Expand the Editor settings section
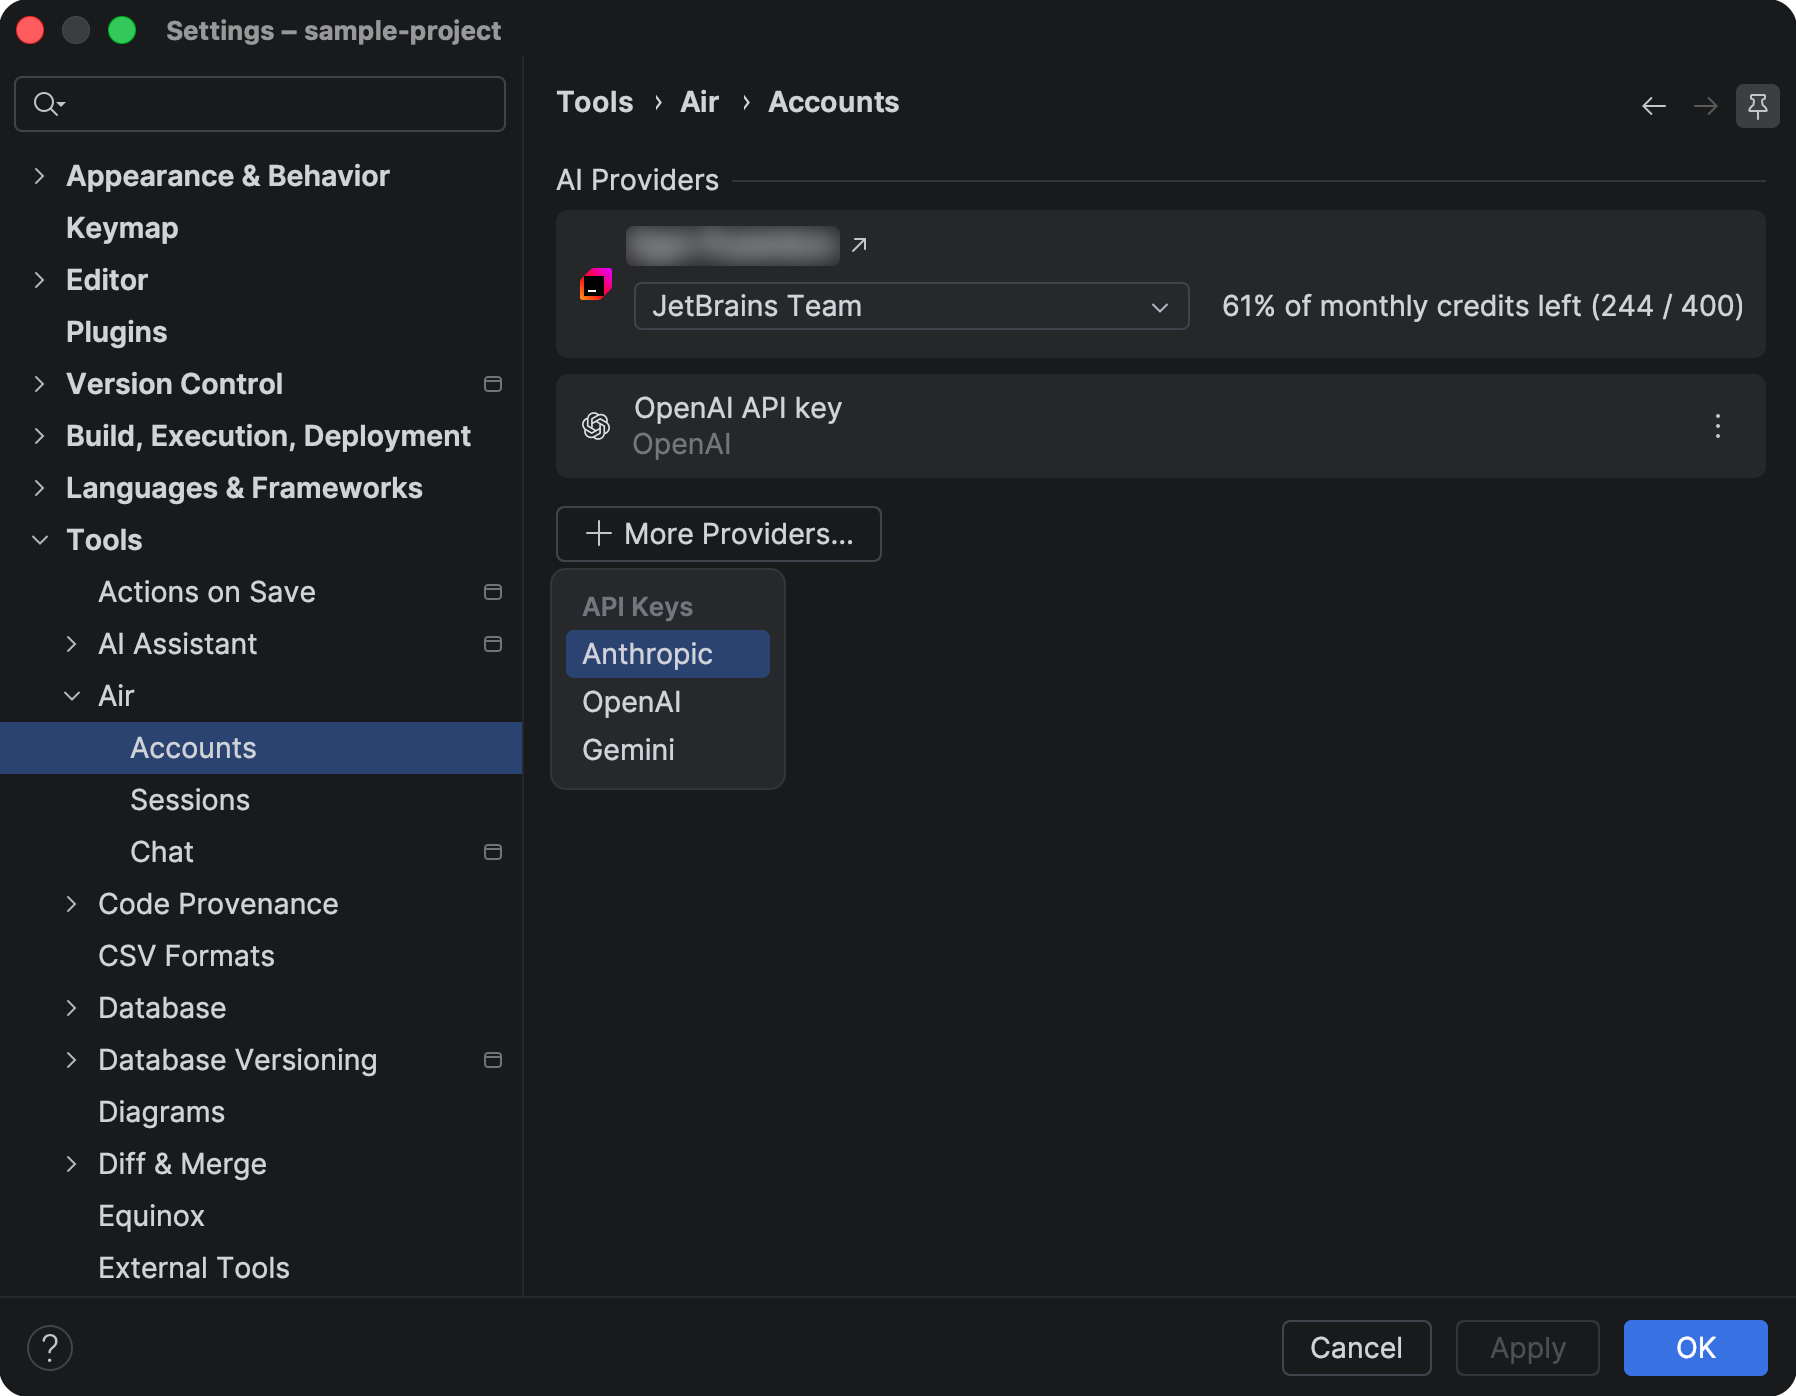This screenshot has height=1396, width=1796. tap(40, 280)
